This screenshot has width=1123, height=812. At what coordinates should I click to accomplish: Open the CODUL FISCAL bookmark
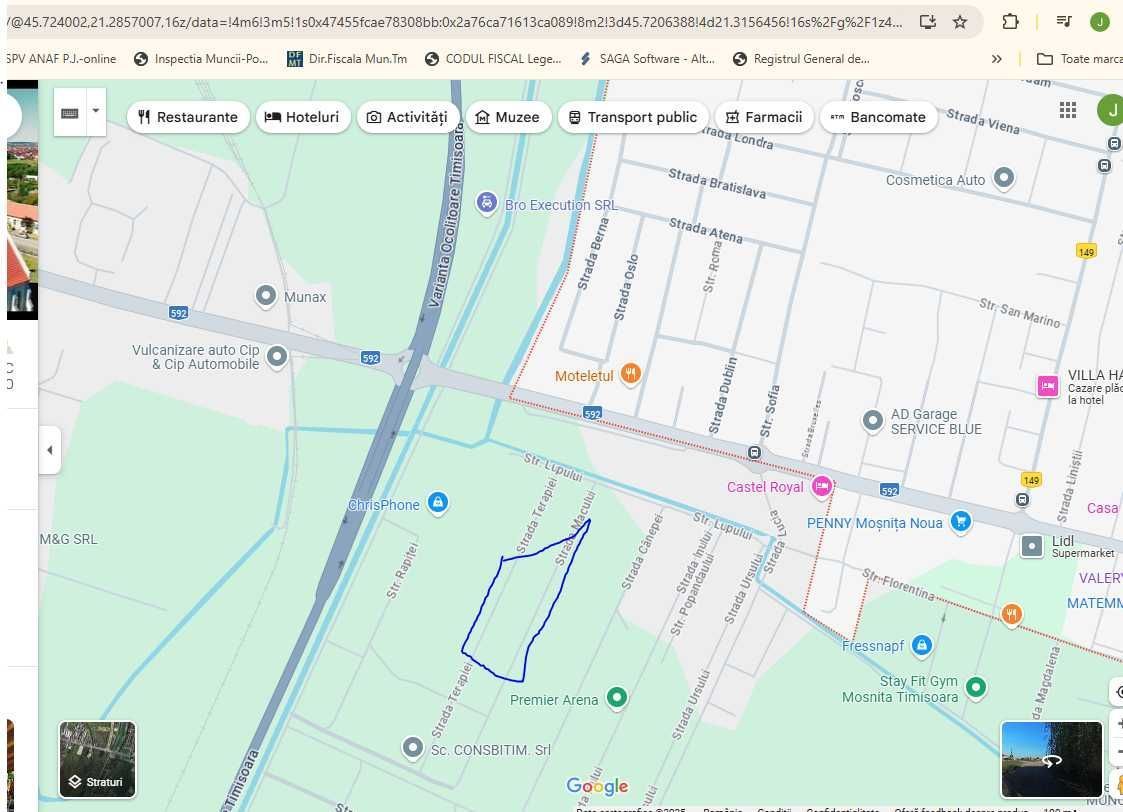492,59
